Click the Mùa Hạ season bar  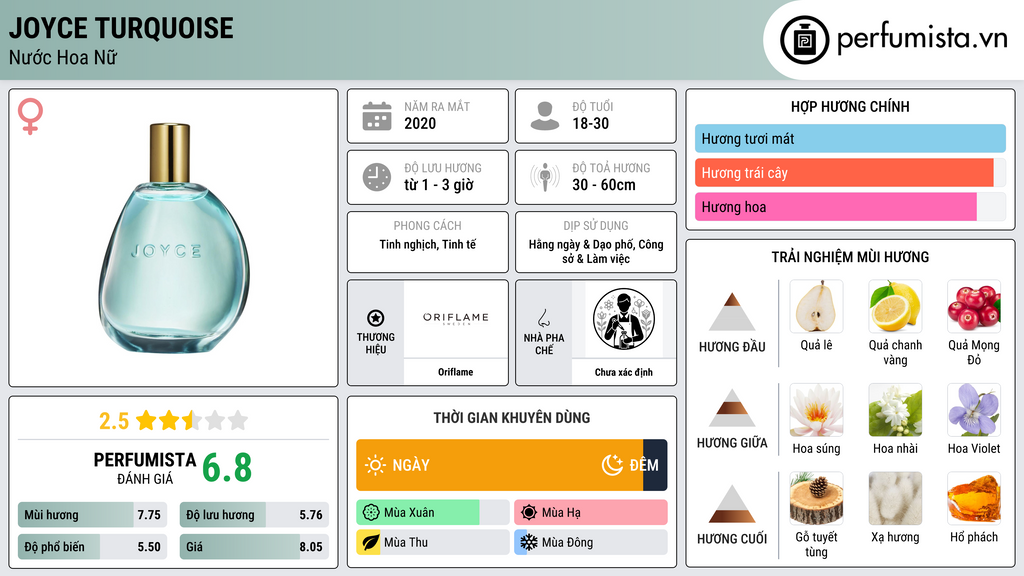590,513
